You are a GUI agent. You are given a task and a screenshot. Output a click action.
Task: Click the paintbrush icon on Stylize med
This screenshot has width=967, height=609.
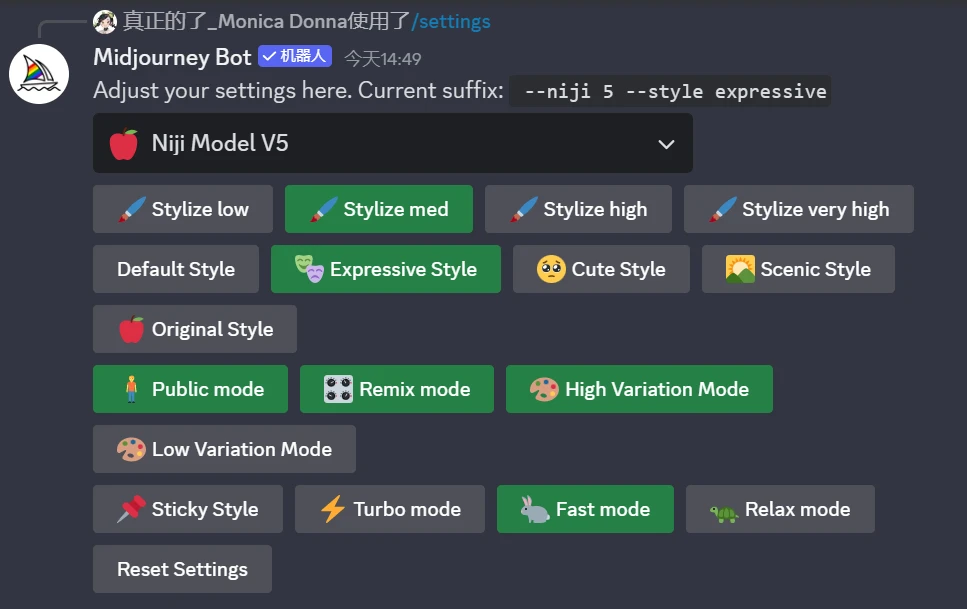click(x=324, y=209)
